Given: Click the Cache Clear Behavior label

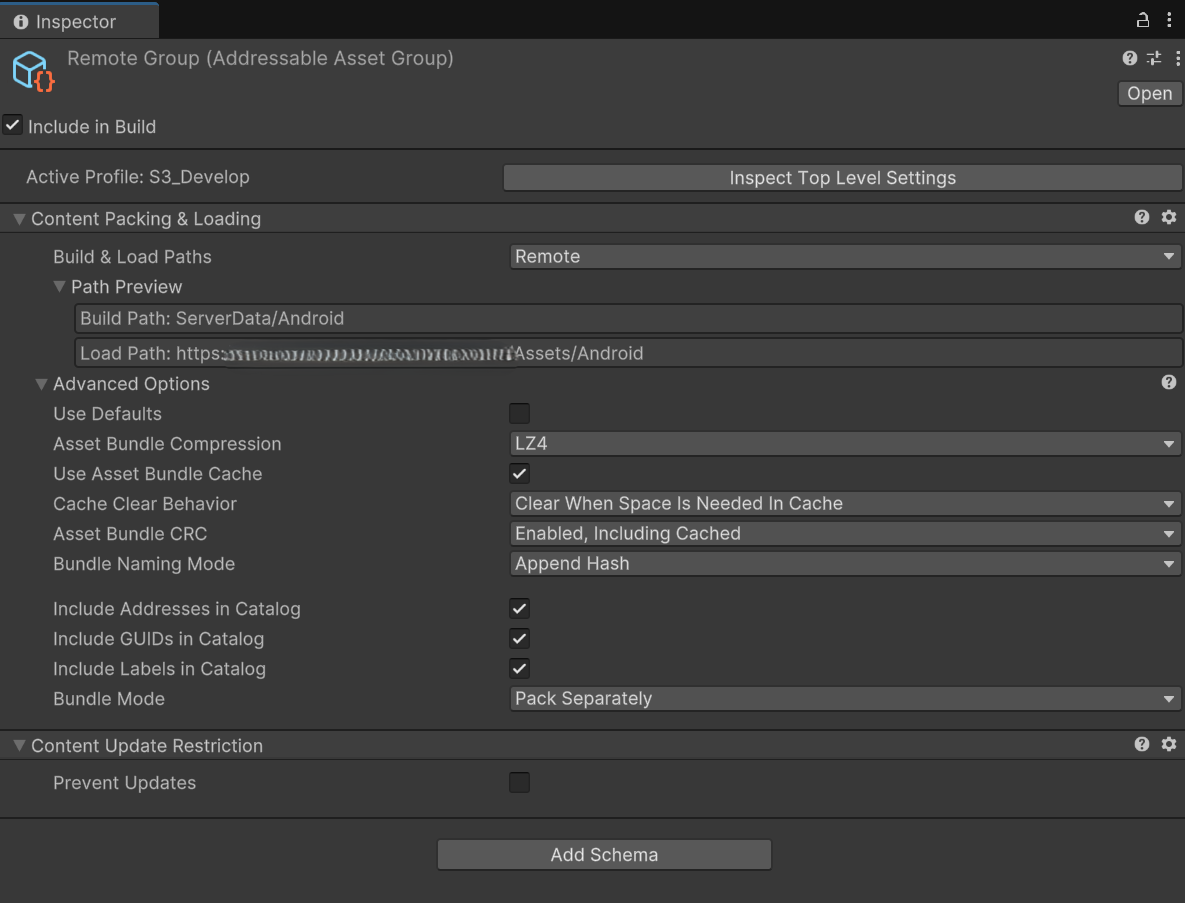Looking at the screenshot, I should [145, 503].
